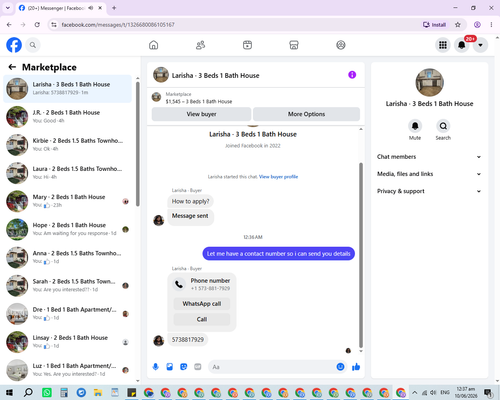The image size is (500, 400).
Task: Search in conversation using the Search icon
Action: tap(443, 126)
